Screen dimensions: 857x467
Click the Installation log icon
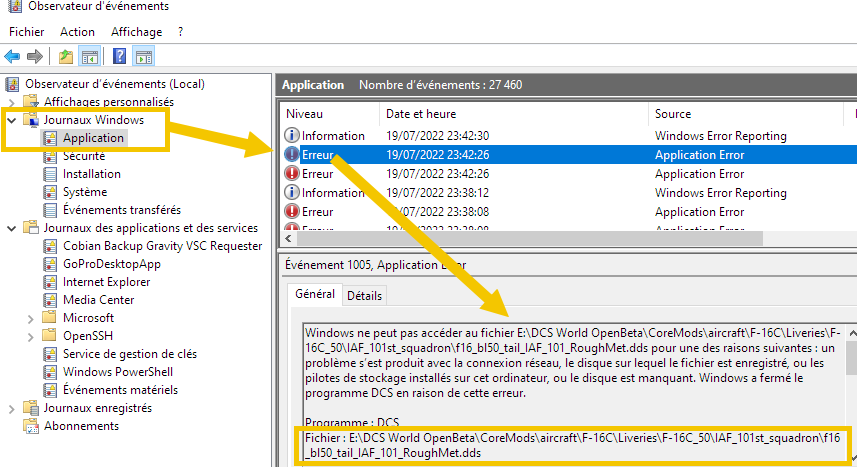pyautogui.click(x=50, y=174)
